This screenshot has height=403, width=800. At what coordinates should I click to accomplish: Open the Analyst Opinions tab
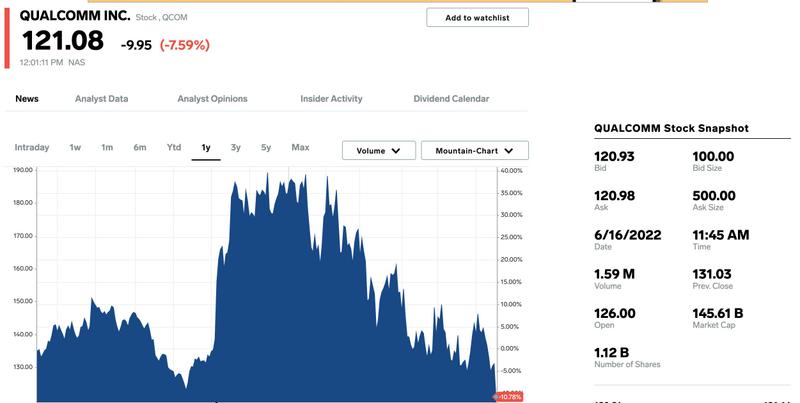coord(212,99)
